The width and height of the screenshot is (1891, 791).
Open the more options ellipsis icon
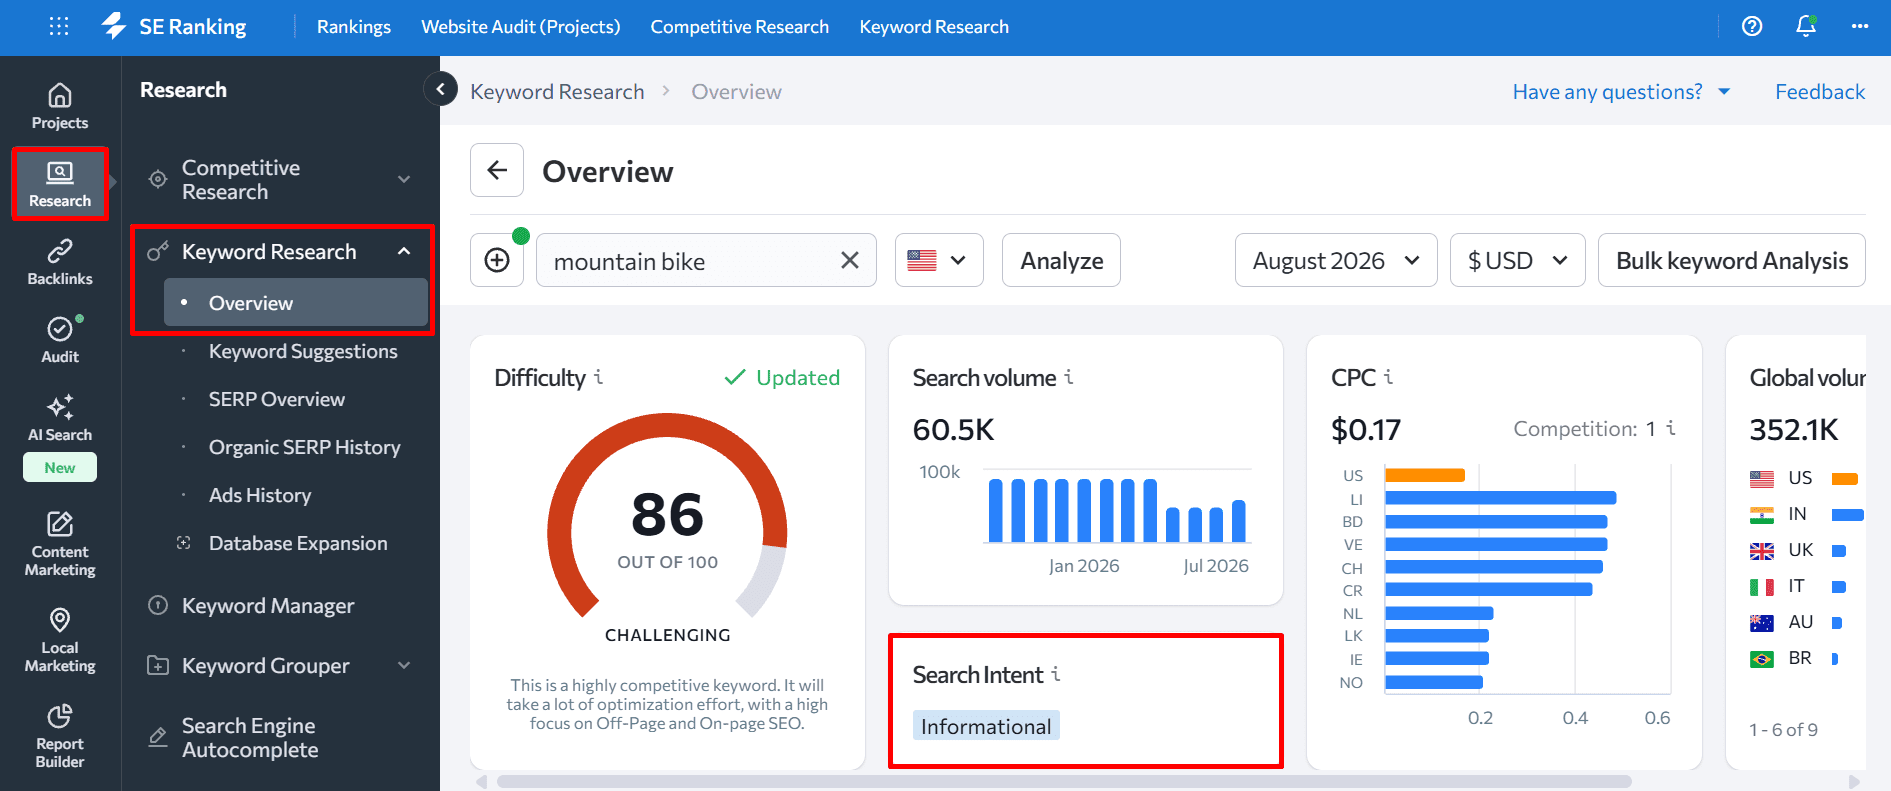pyautogui.click(x=1860, y=26)
